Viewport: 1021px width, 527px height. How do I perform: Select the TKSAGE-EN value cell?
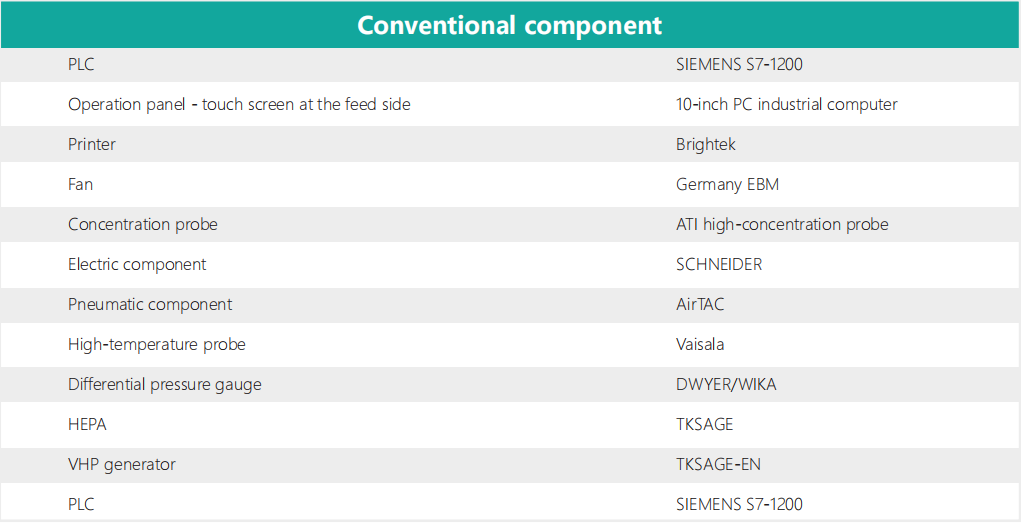click(x=718, y=464)
